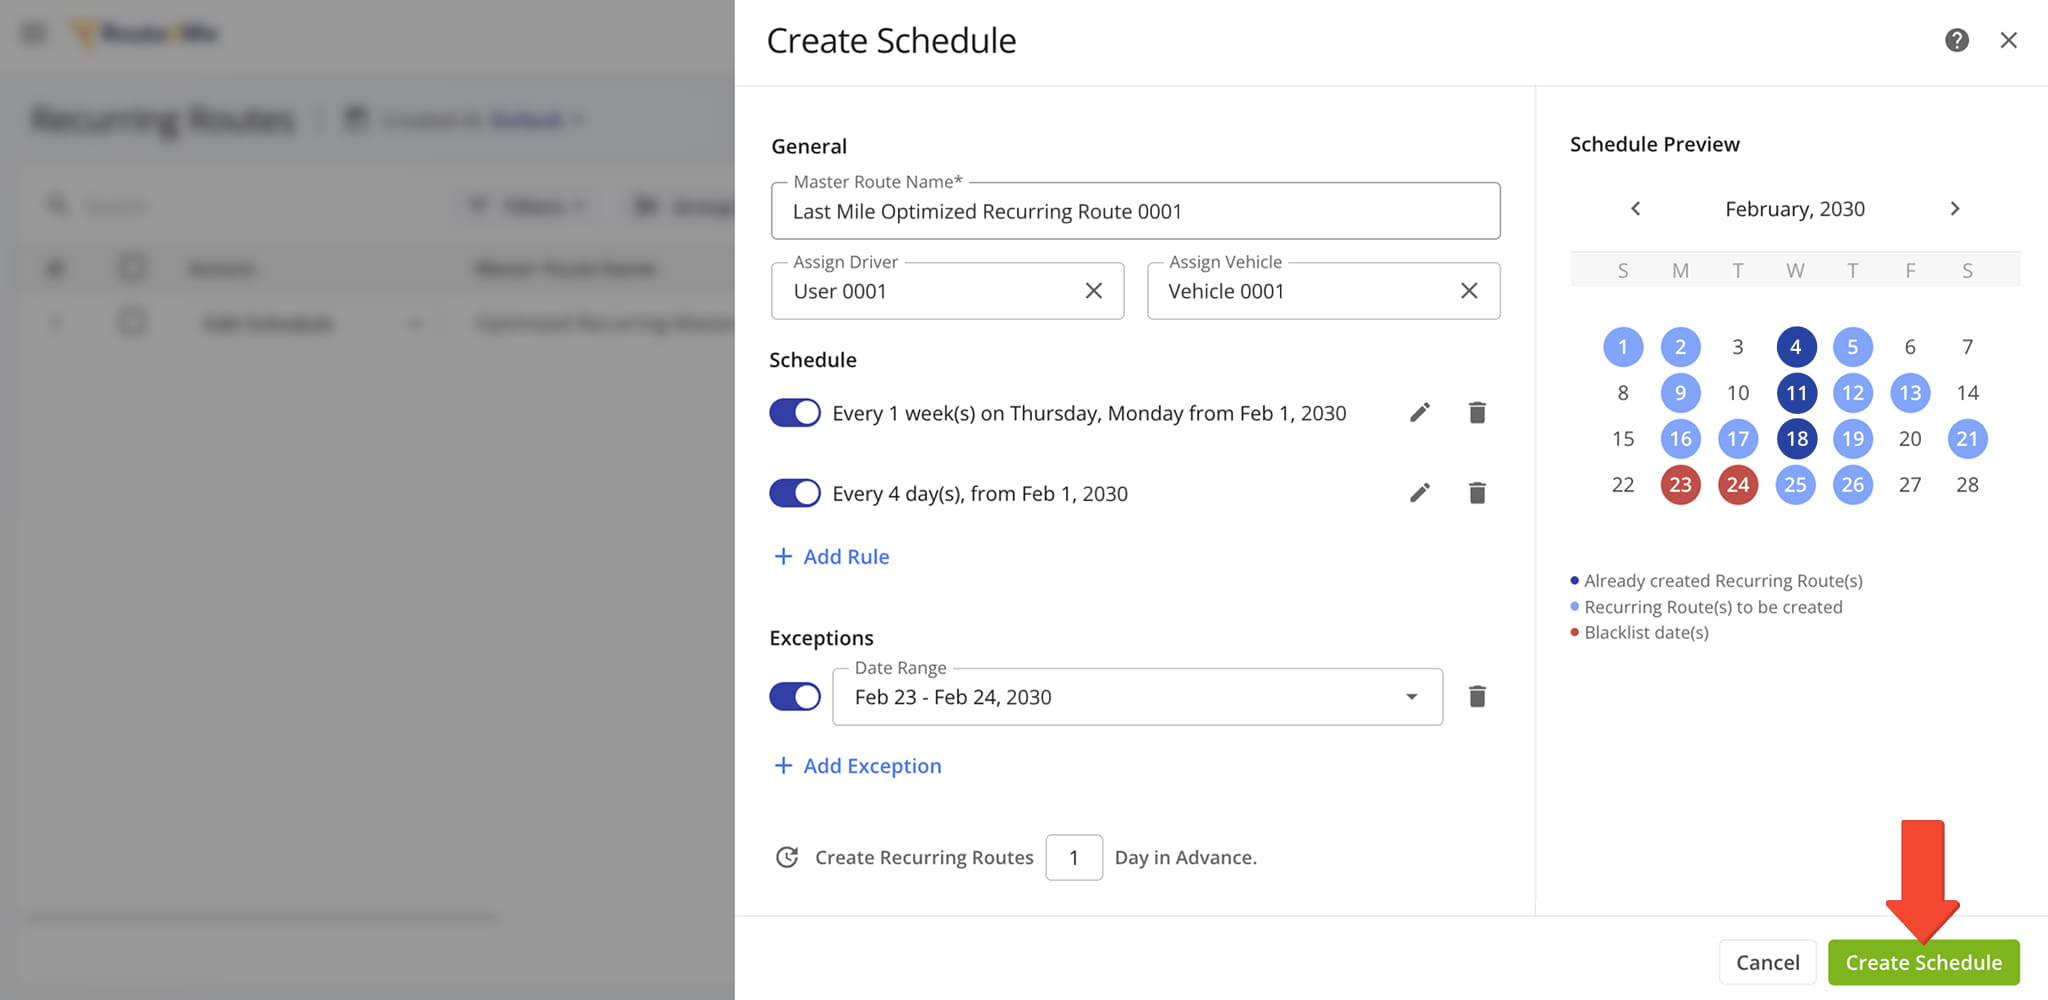Disable the exception date range toggle
The height and width of the screenshot is (1000, 2048).
pos(794,696)
